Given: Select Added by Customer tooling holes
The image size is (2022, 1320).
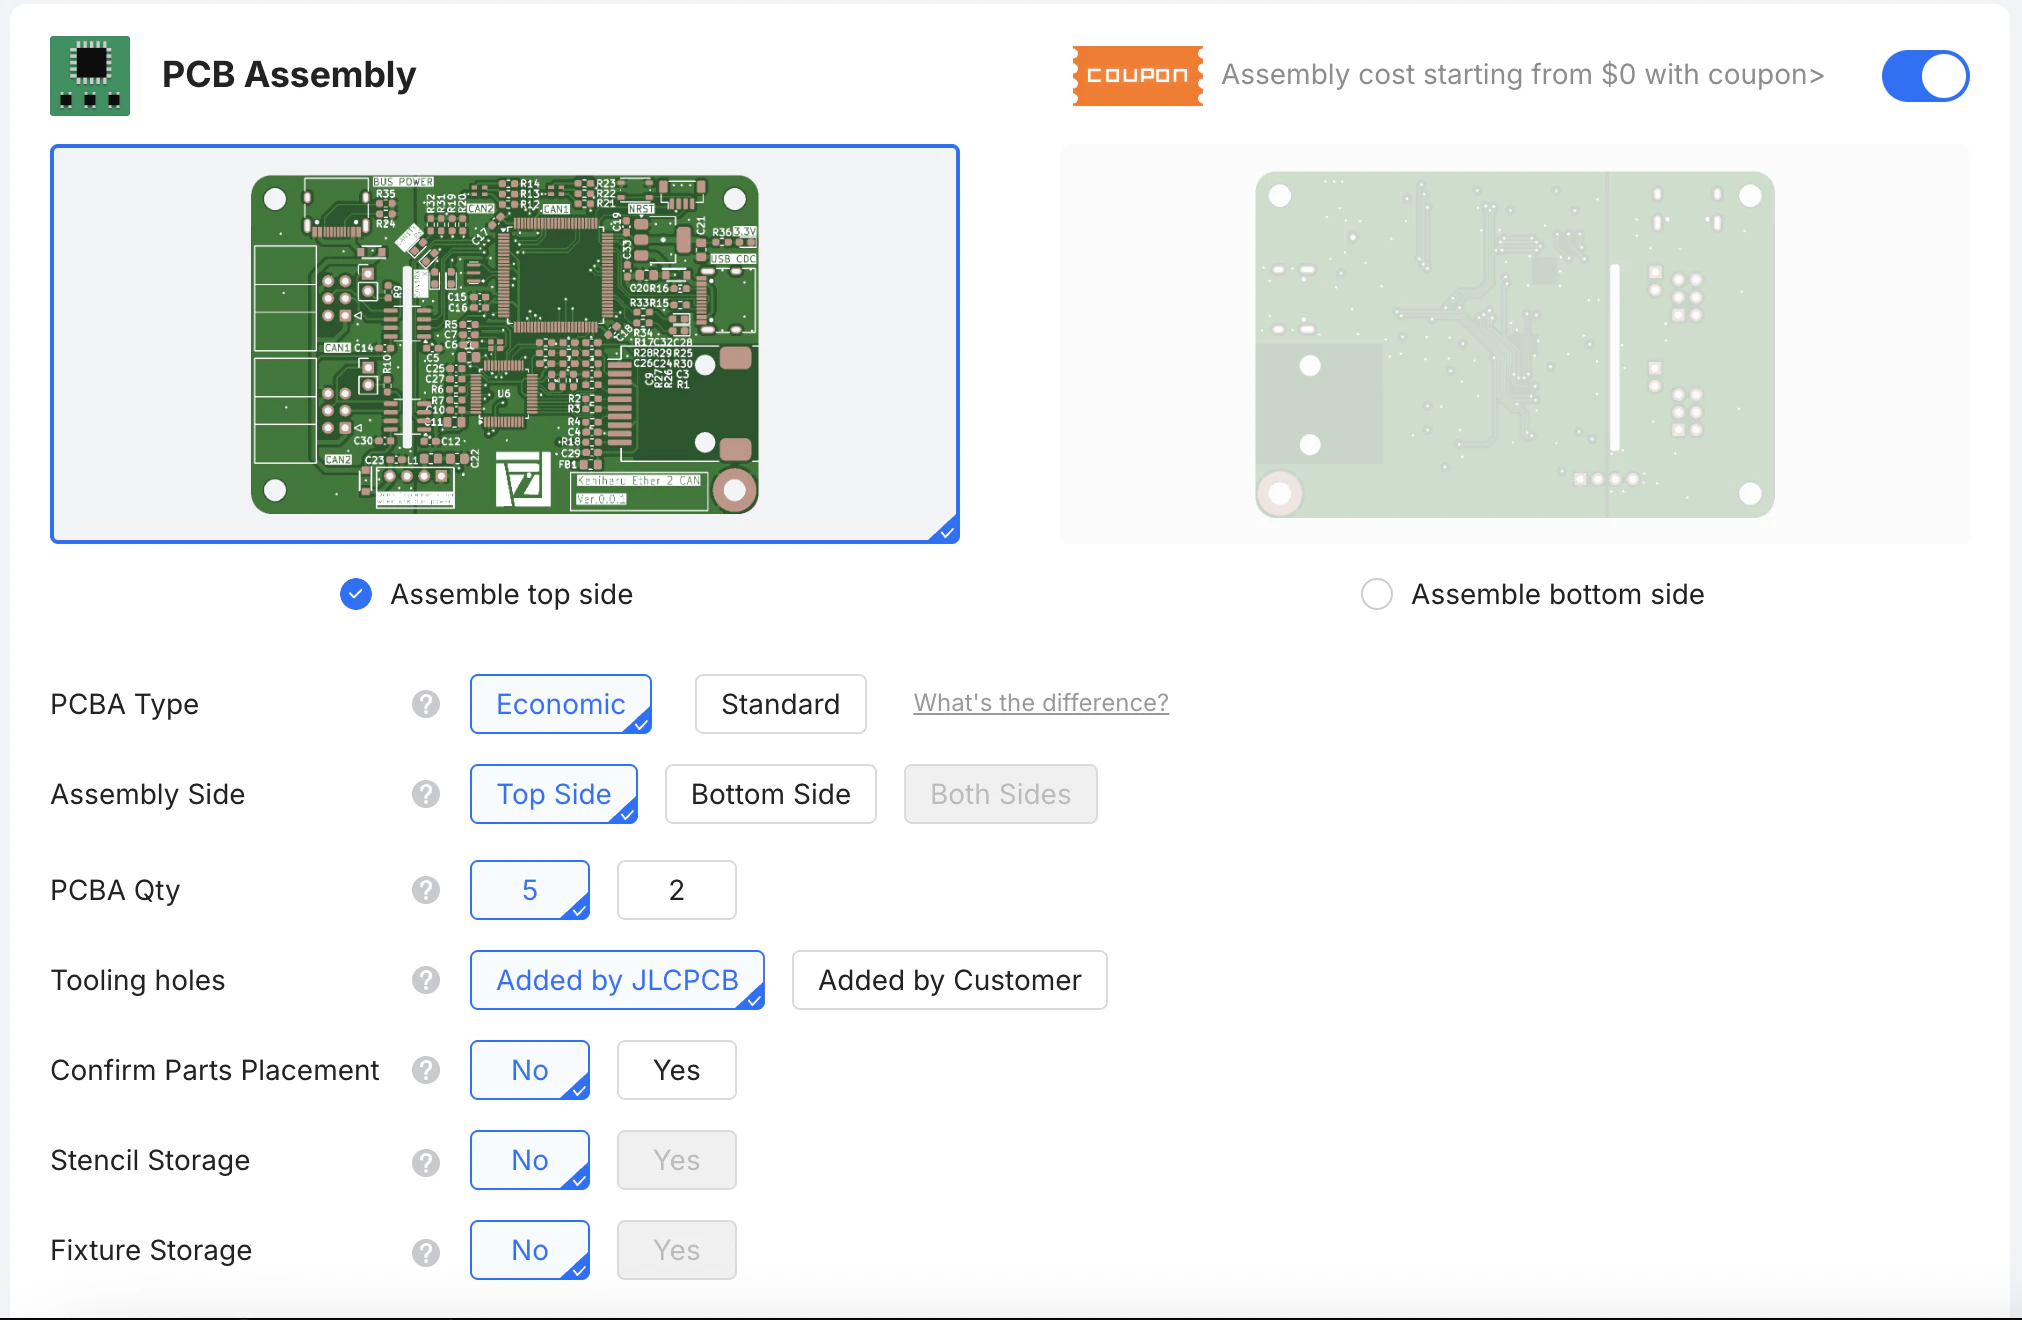Looking at the screenshot, I should [949, 980].
